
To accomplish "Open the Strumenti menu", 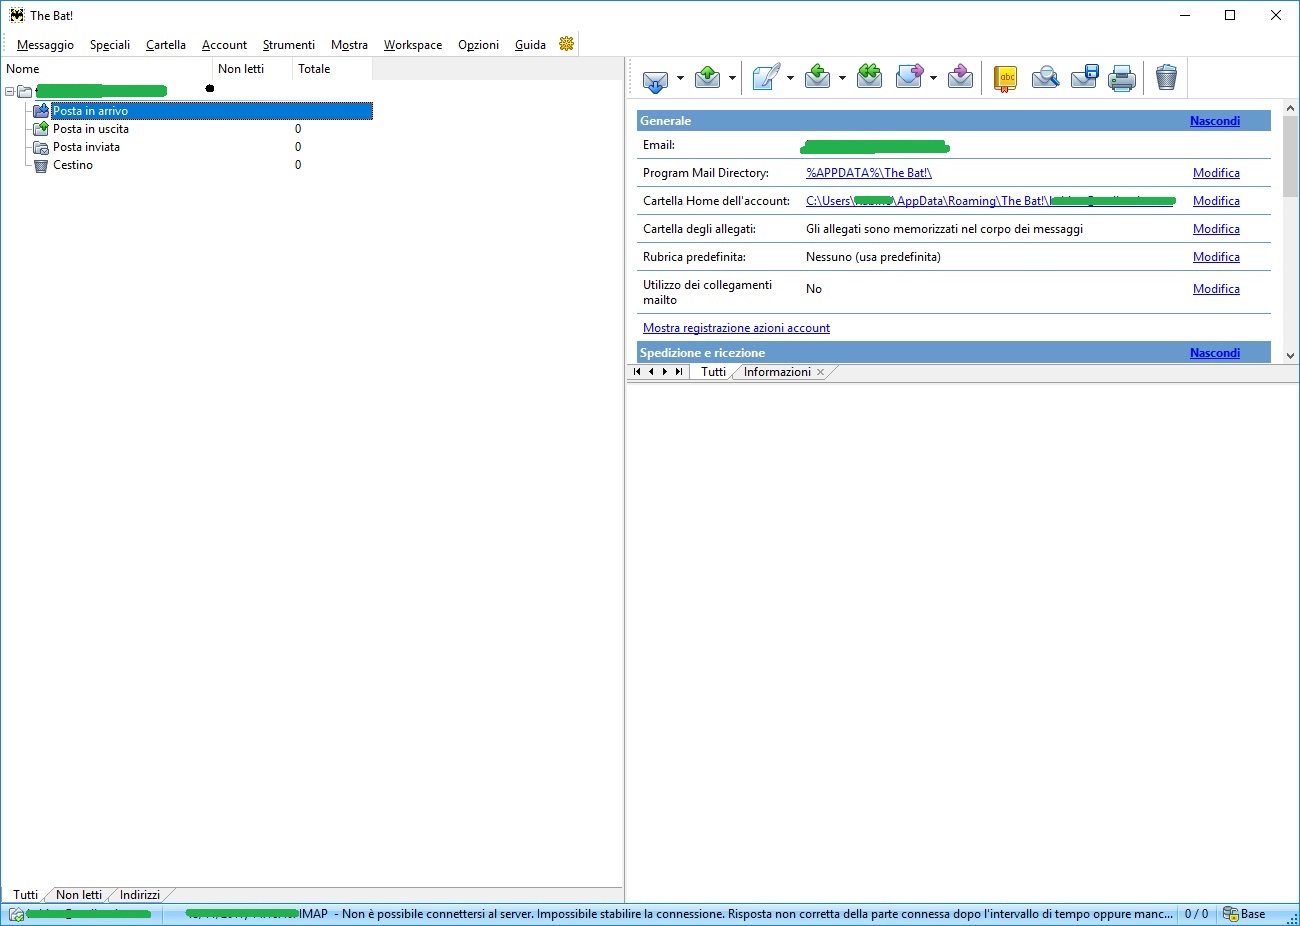I will point(289,45).
